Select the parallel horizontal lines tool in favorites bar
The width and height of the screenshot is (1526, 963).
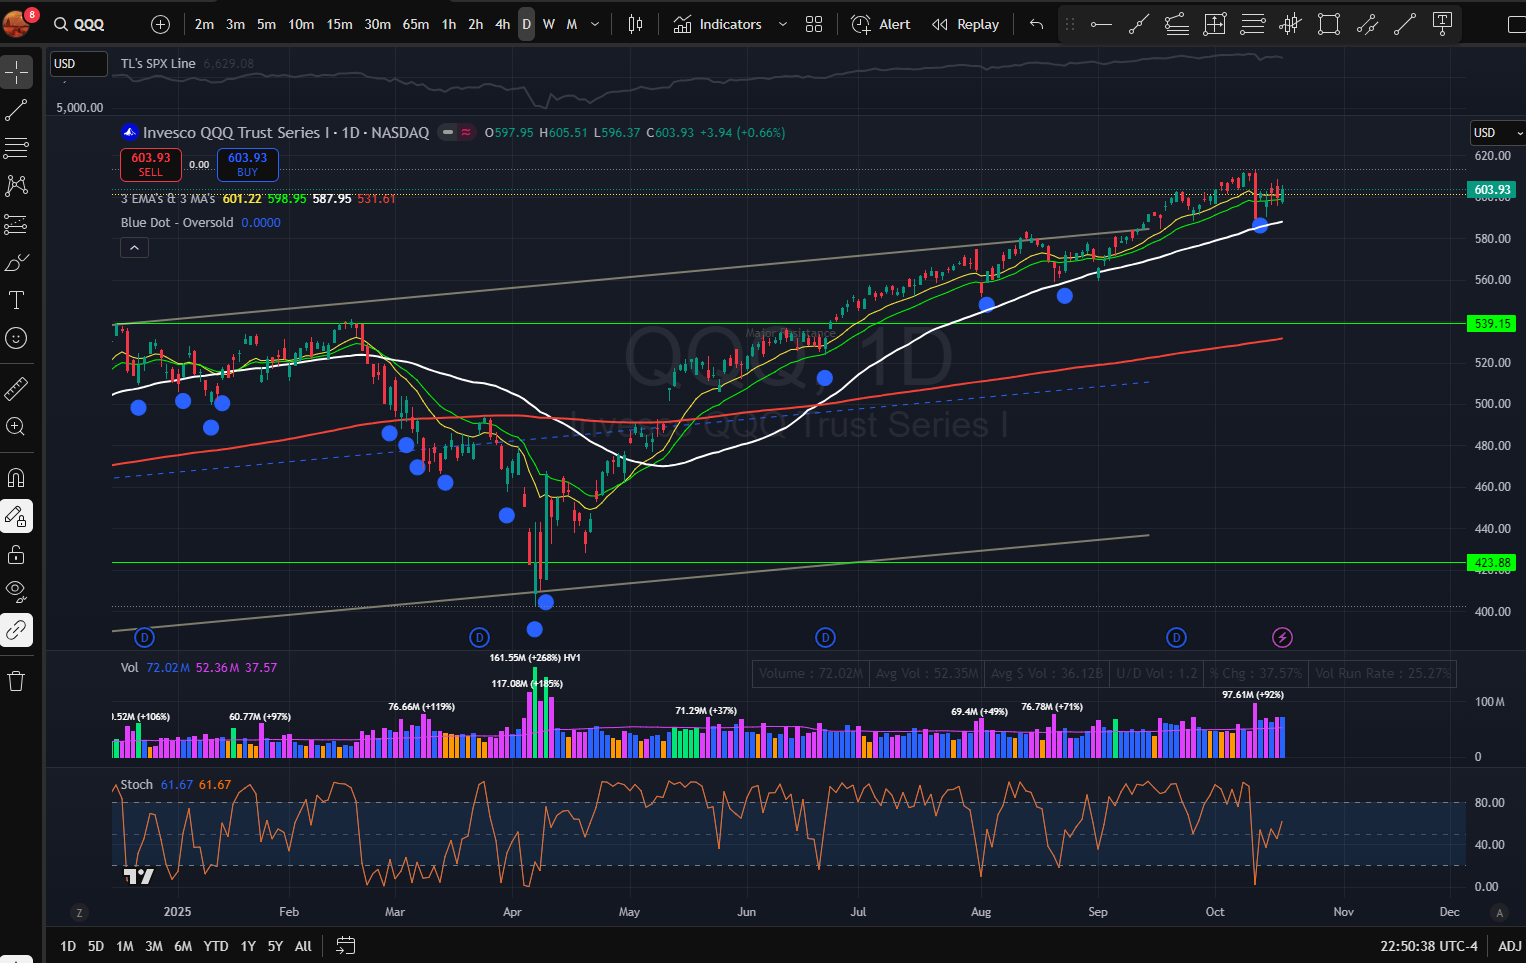point(1252,24)
